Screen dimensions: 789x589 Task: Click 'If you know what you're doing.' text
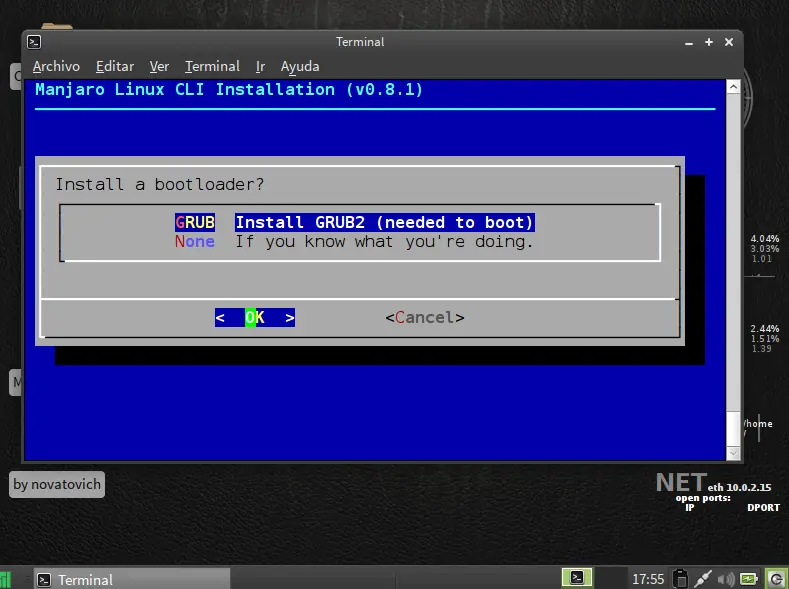(384, 241)
